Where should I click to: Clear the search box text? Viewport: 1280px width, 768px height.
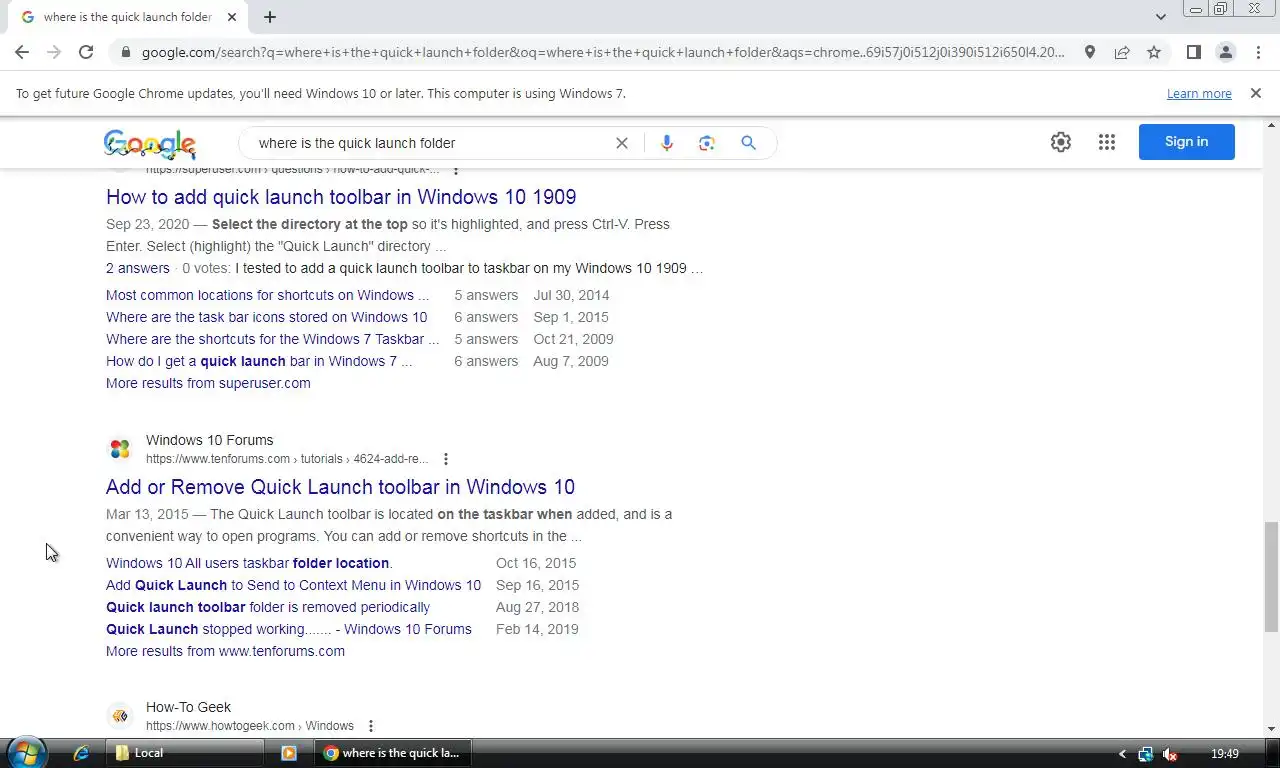pos(622,143)
